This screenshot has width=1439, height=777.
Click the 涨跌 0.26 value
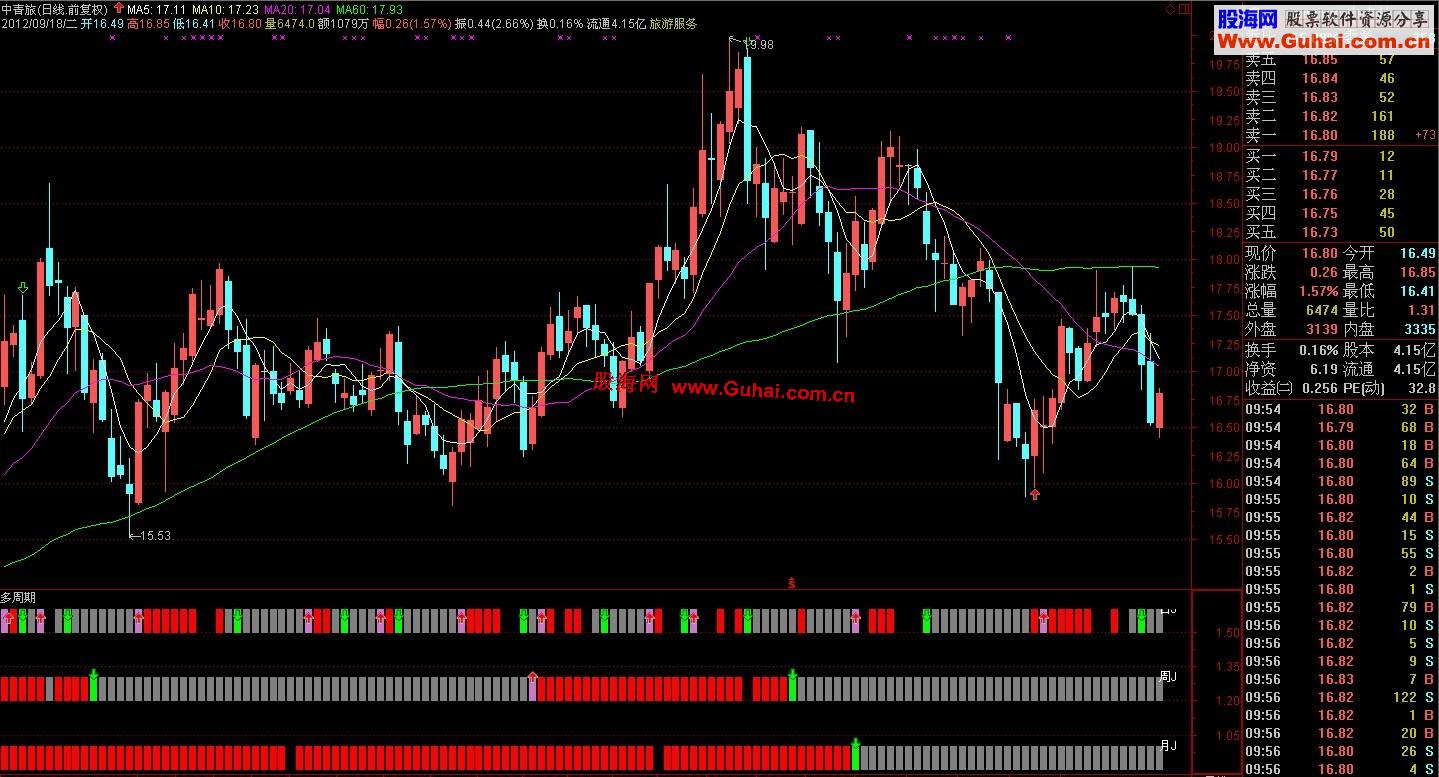point(1323,273)
